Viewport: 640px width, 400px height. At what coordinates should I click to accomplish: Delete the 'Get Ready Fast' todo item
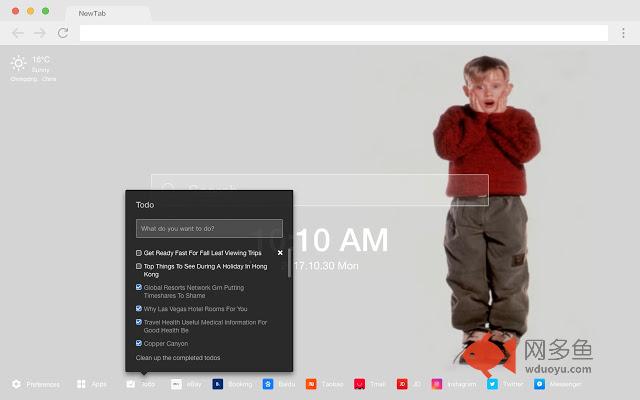pyautogui.click(x=280, y=253)
